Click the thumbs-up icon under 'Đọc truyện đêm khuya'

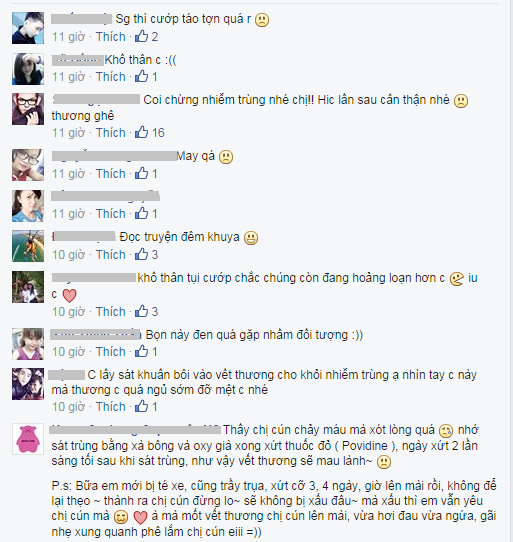[x=141, y=254]
